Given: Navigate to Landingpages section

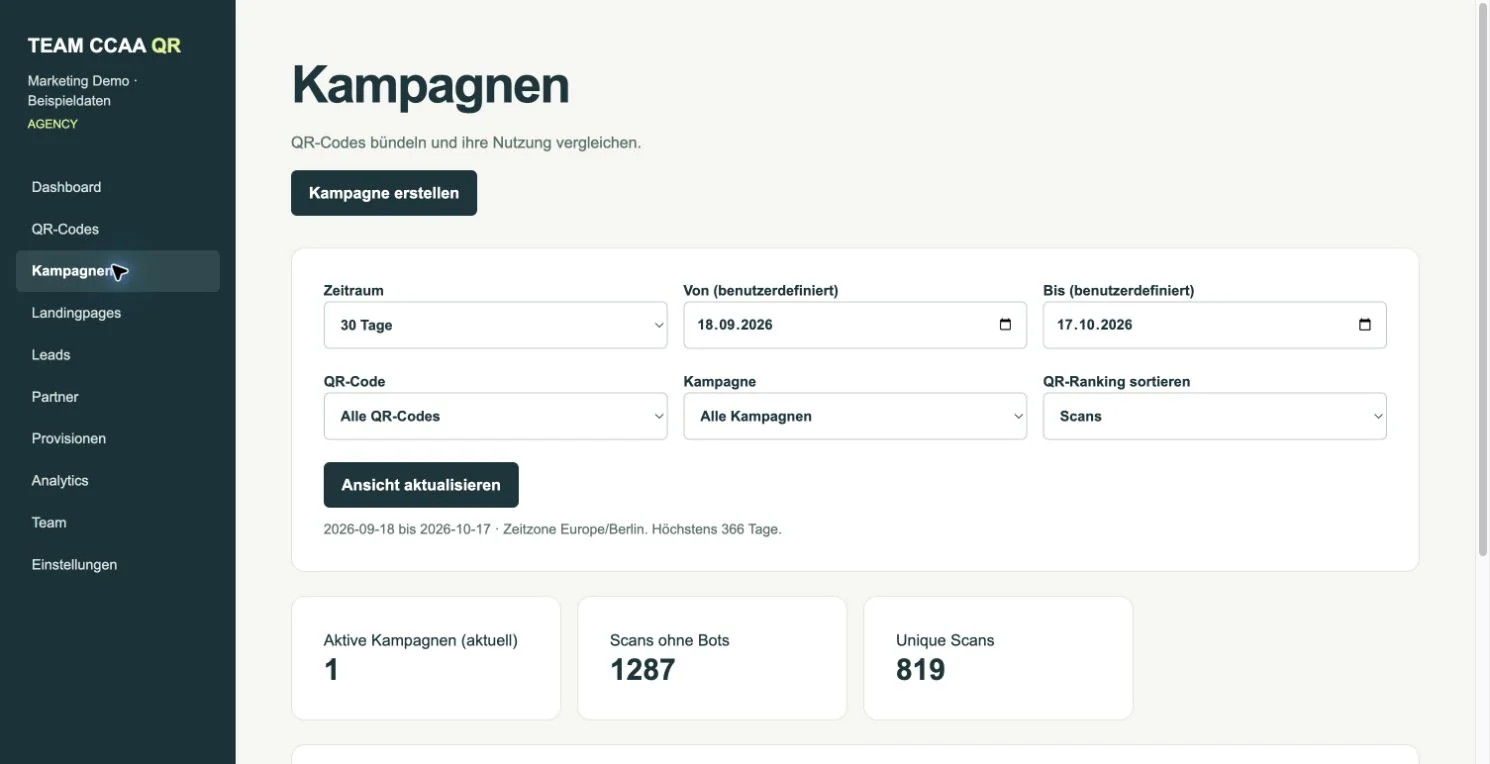Looking at the screenshot, I should tap(118, 313).
